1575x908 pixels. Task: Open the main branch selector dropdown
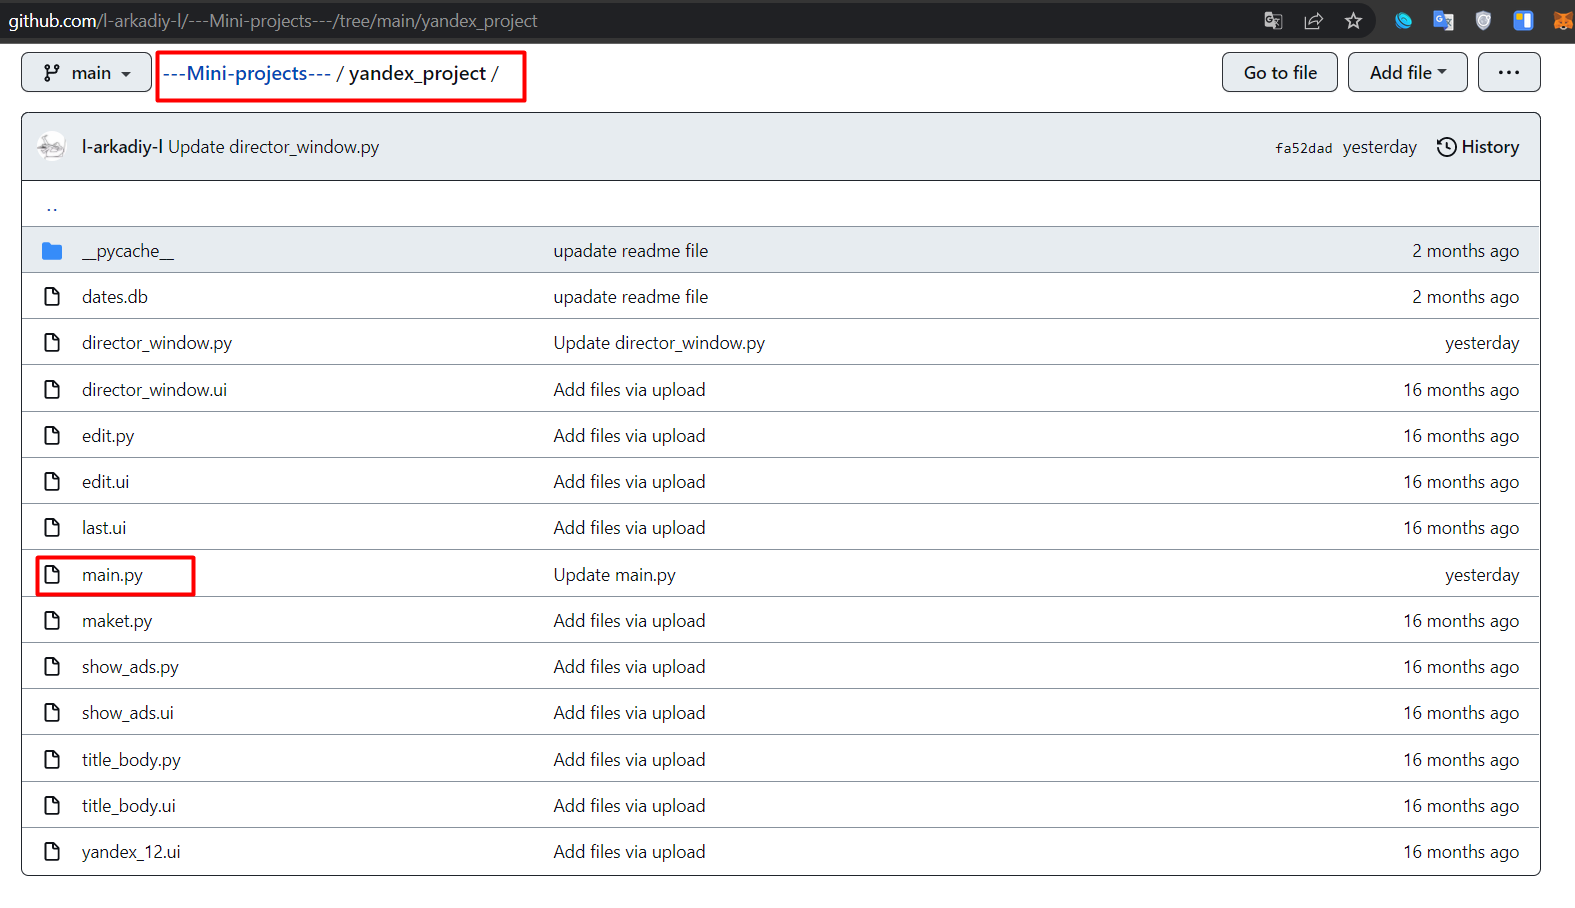click(86, 73)
